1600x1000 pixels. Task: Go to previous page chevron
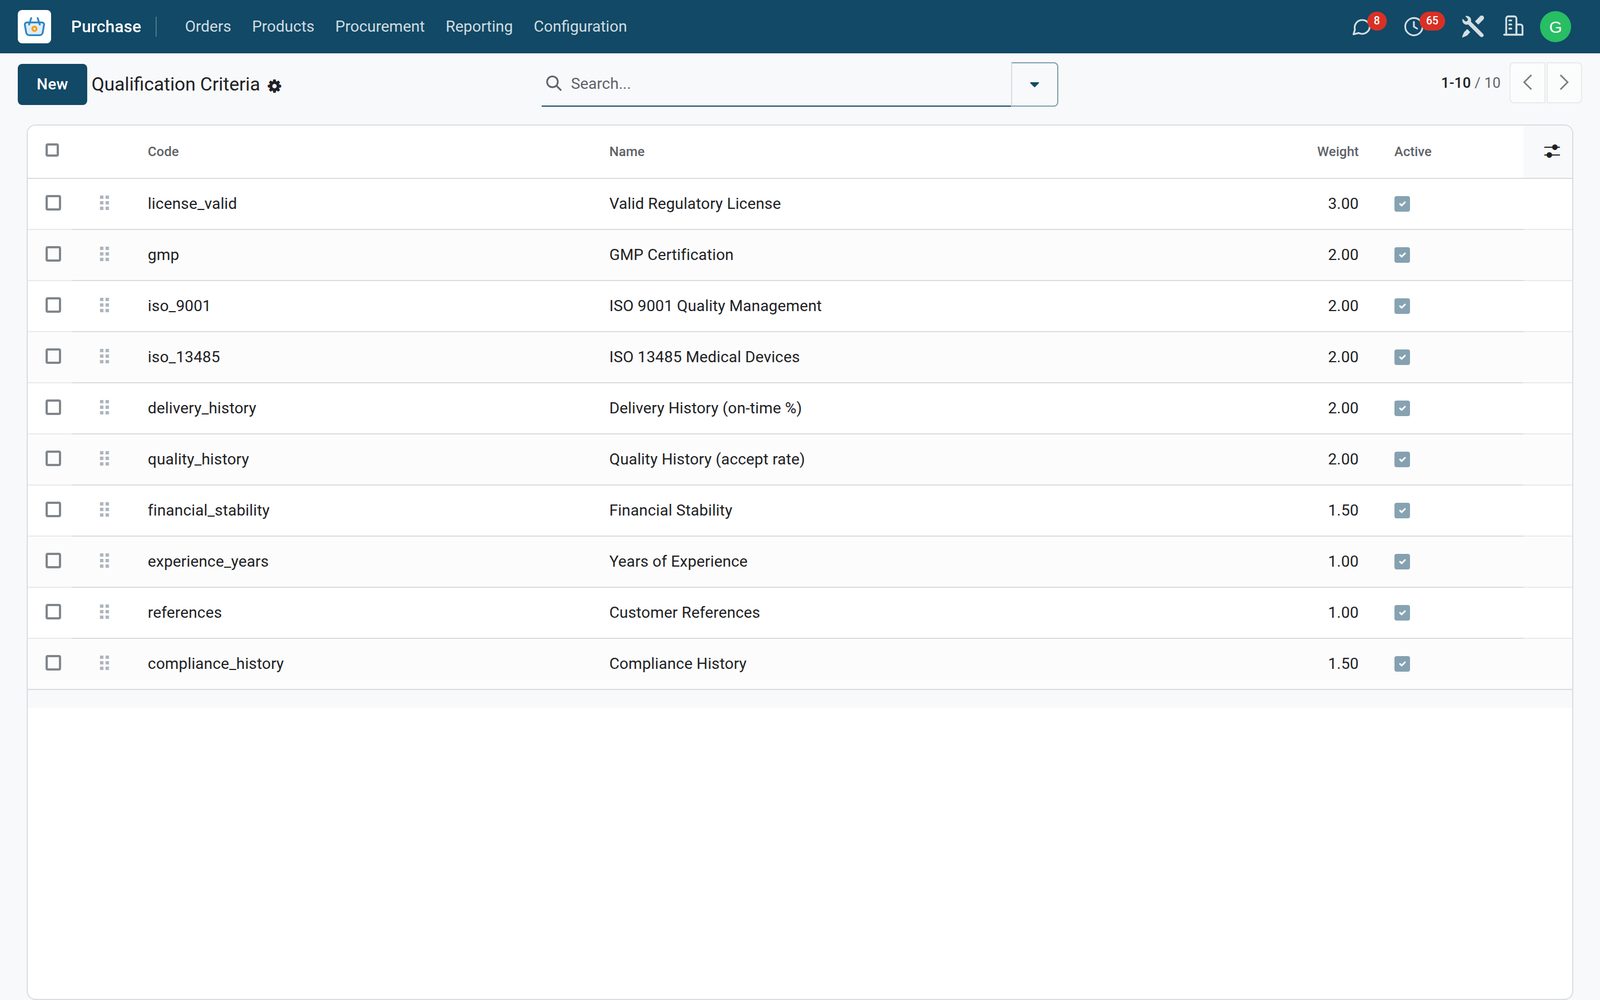1527,83
